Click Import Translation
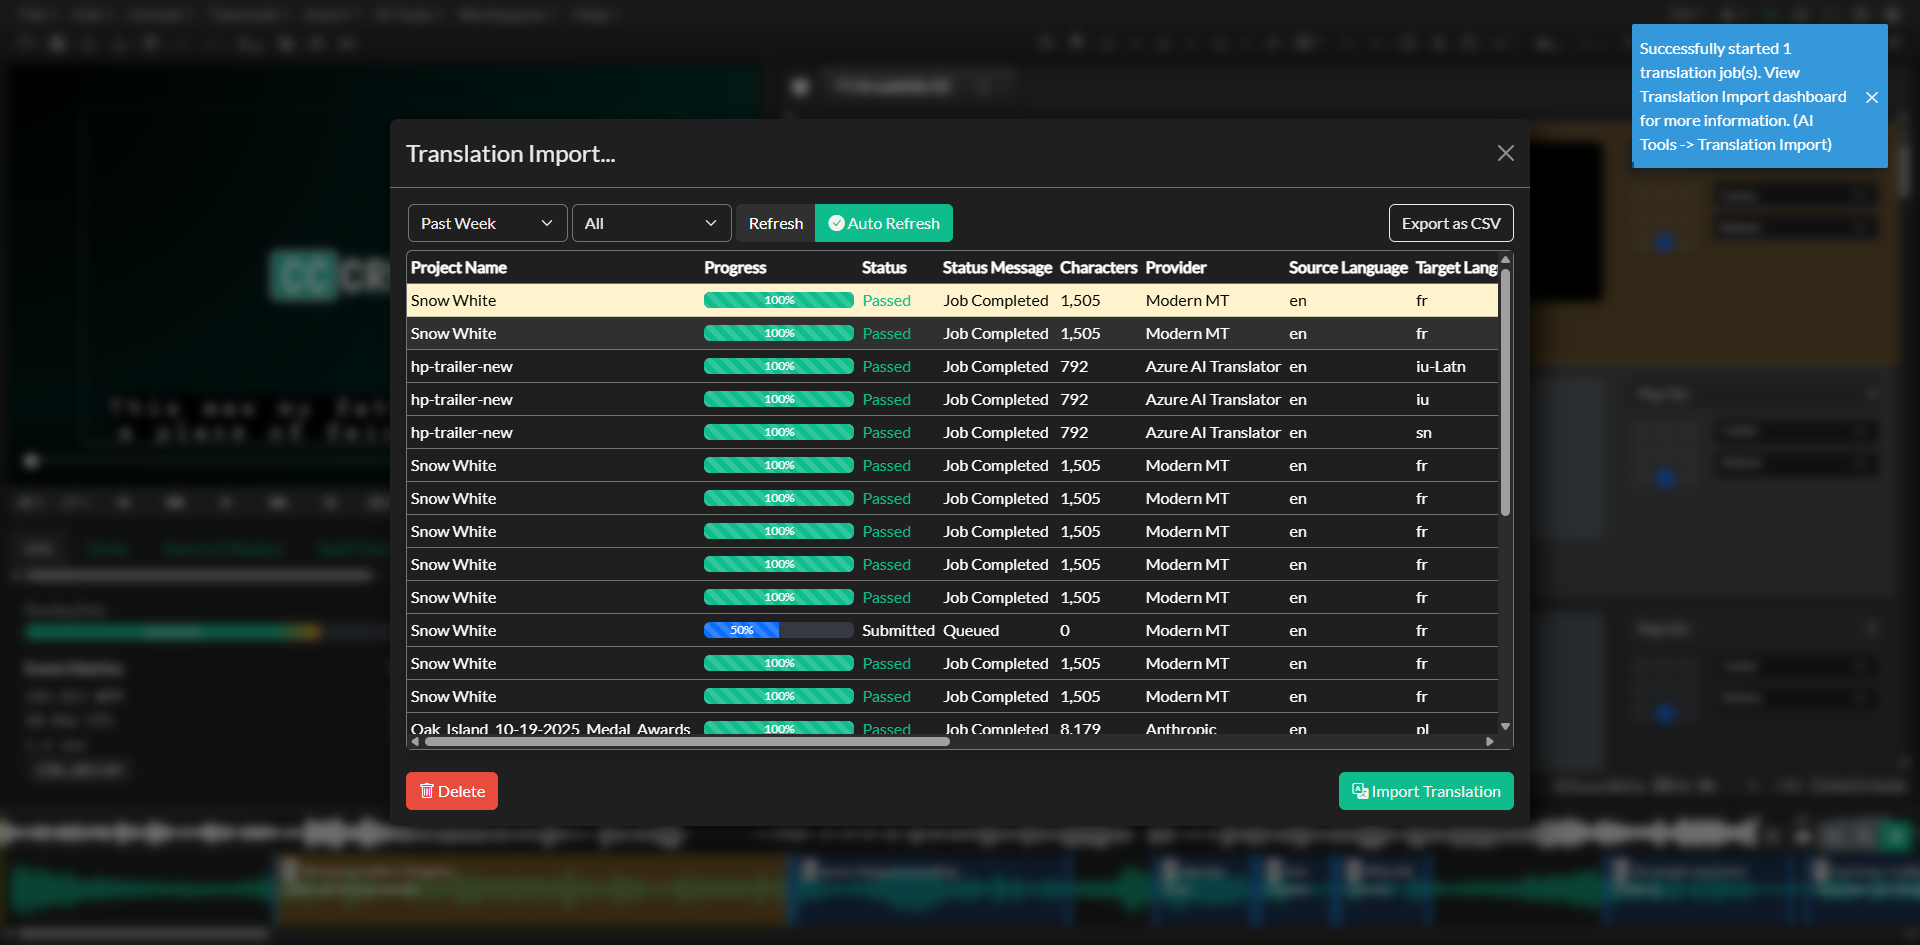Image resolution: width=1920 pixels, height=945 pixels. point(1425,791)
